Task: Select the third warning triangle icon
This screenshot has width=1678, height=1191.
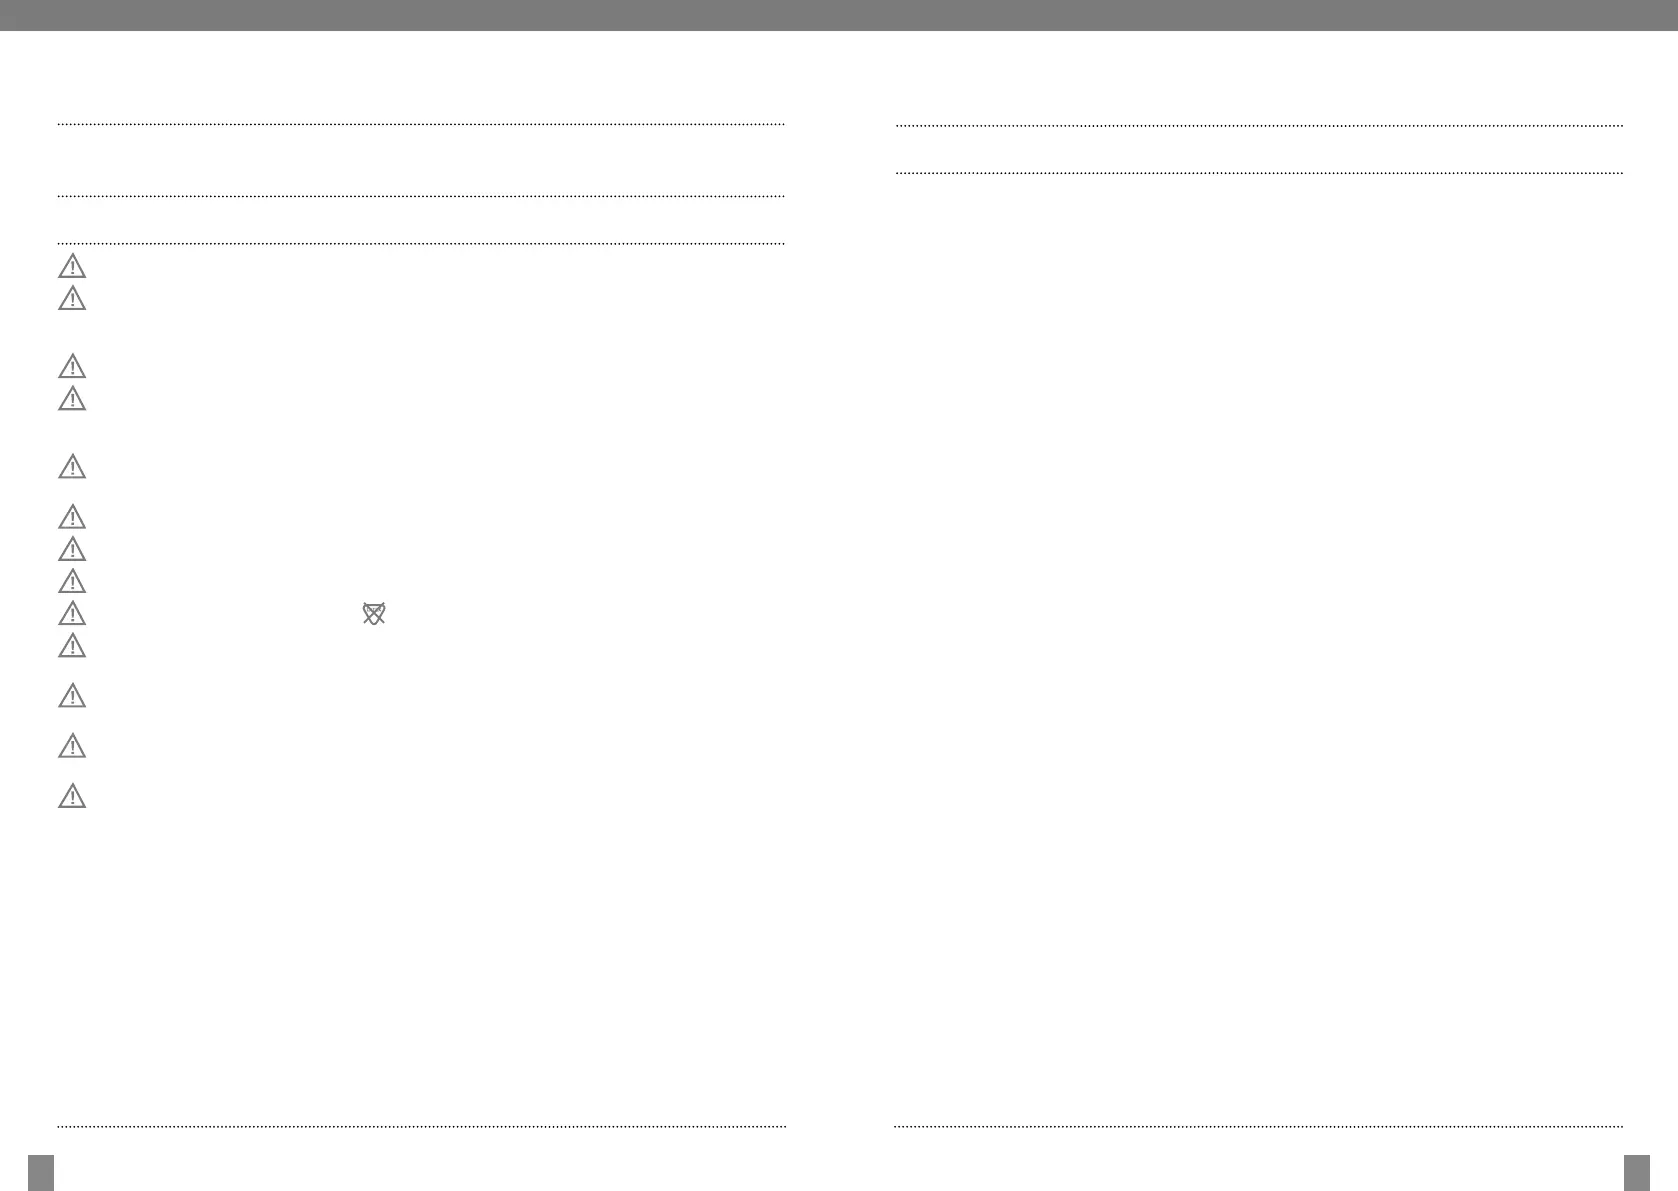Action: [x=72, y=366]
